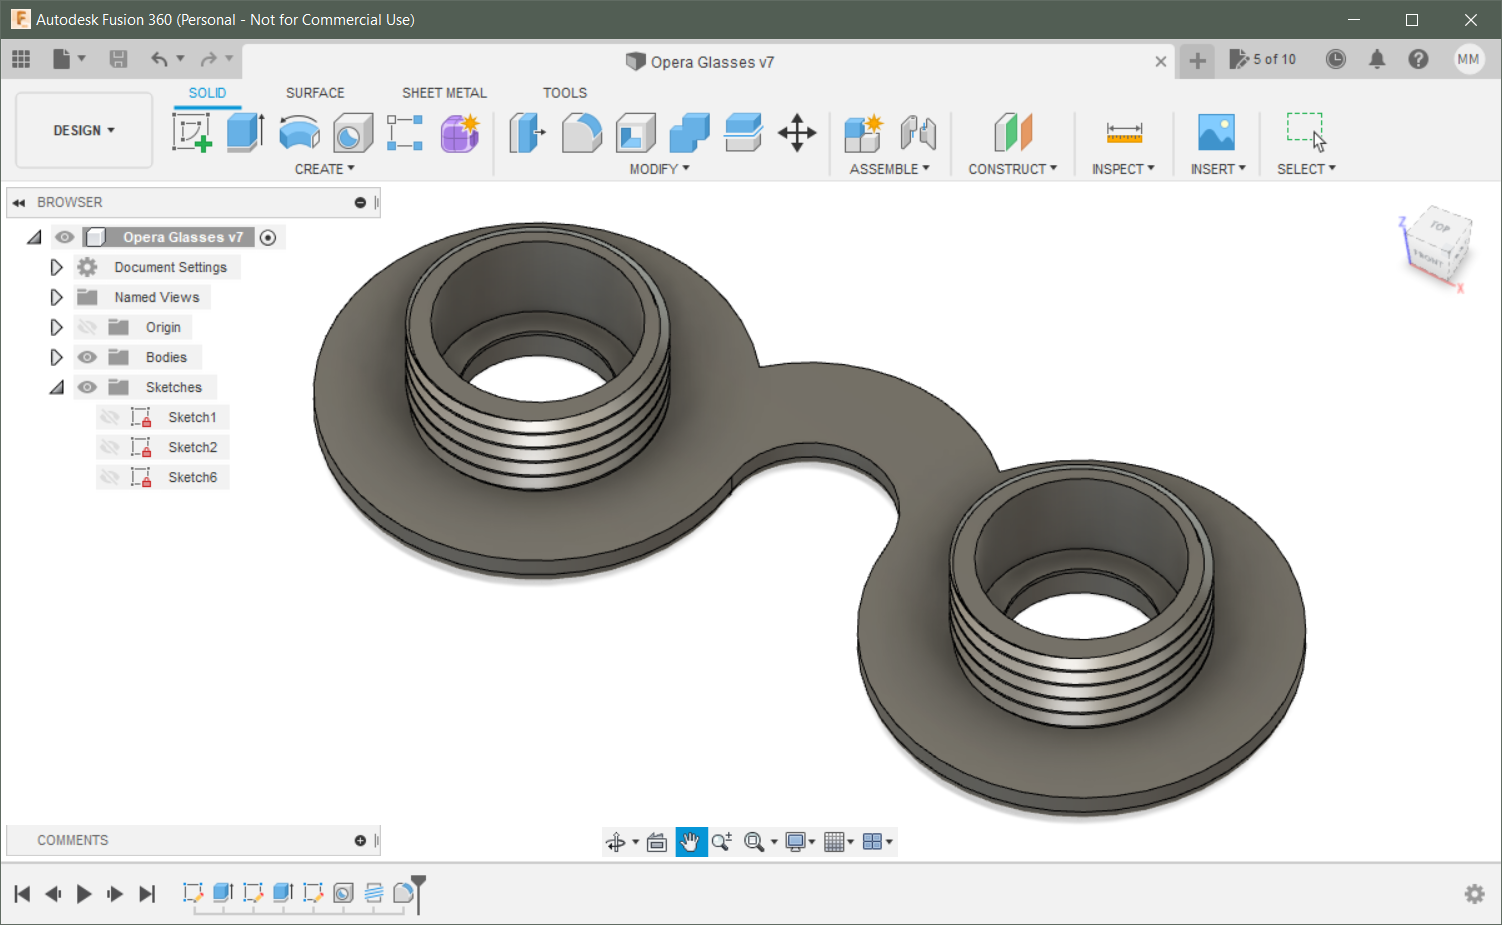This screenshot has height=925, width=1502.
Task: Open the CREATE menu dropdown
Action: click(324, 169)
